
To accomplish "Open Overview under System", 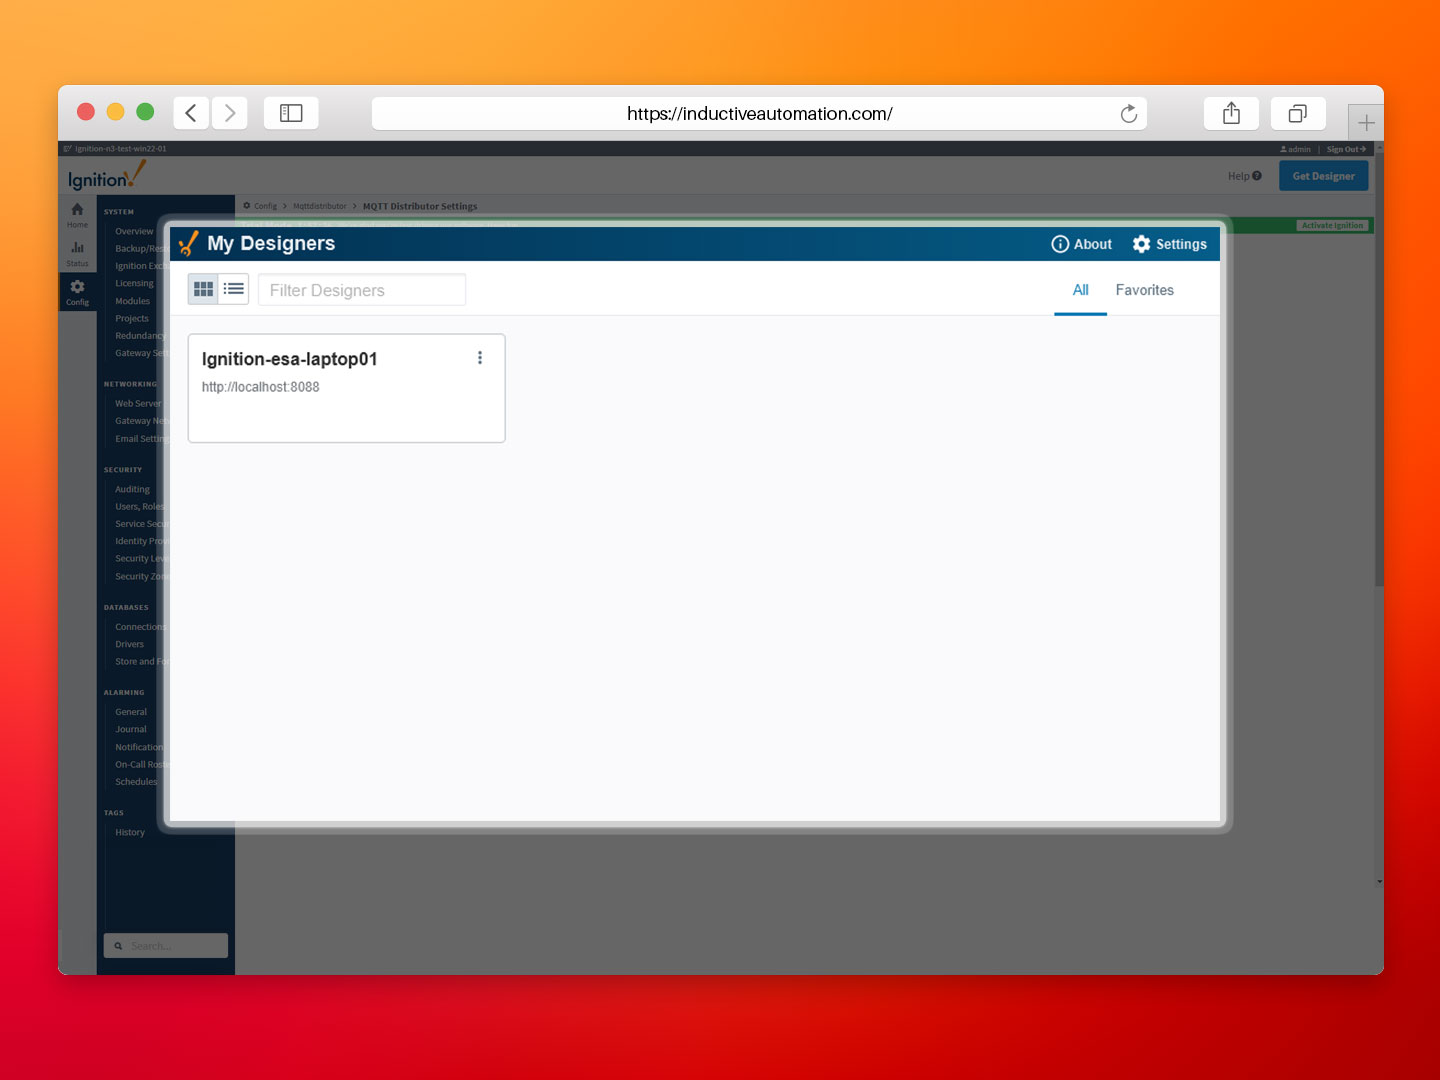I will (134, 231).
